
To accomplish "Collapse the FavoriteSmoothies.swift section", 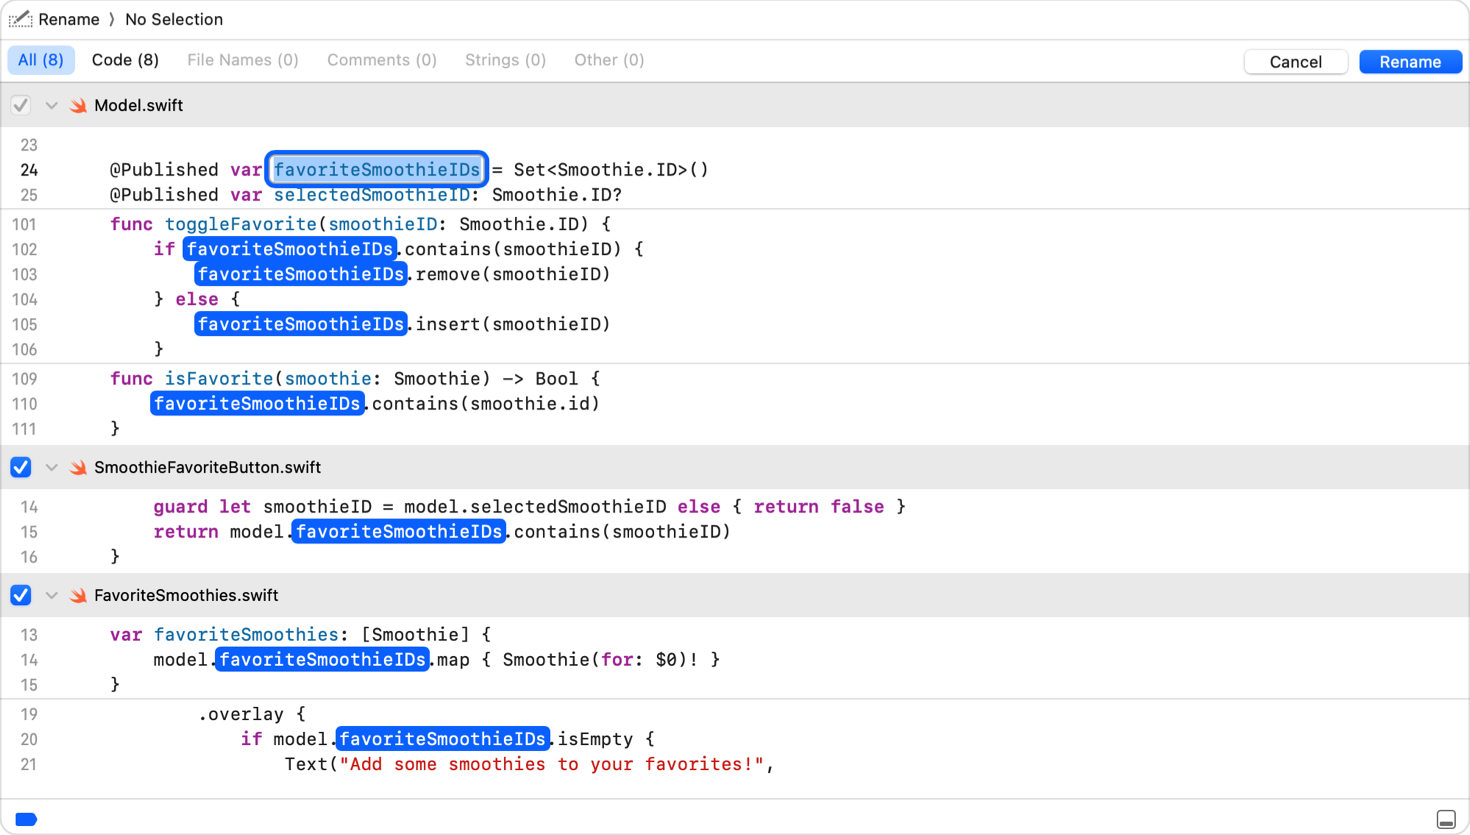I will pos(51,595).
